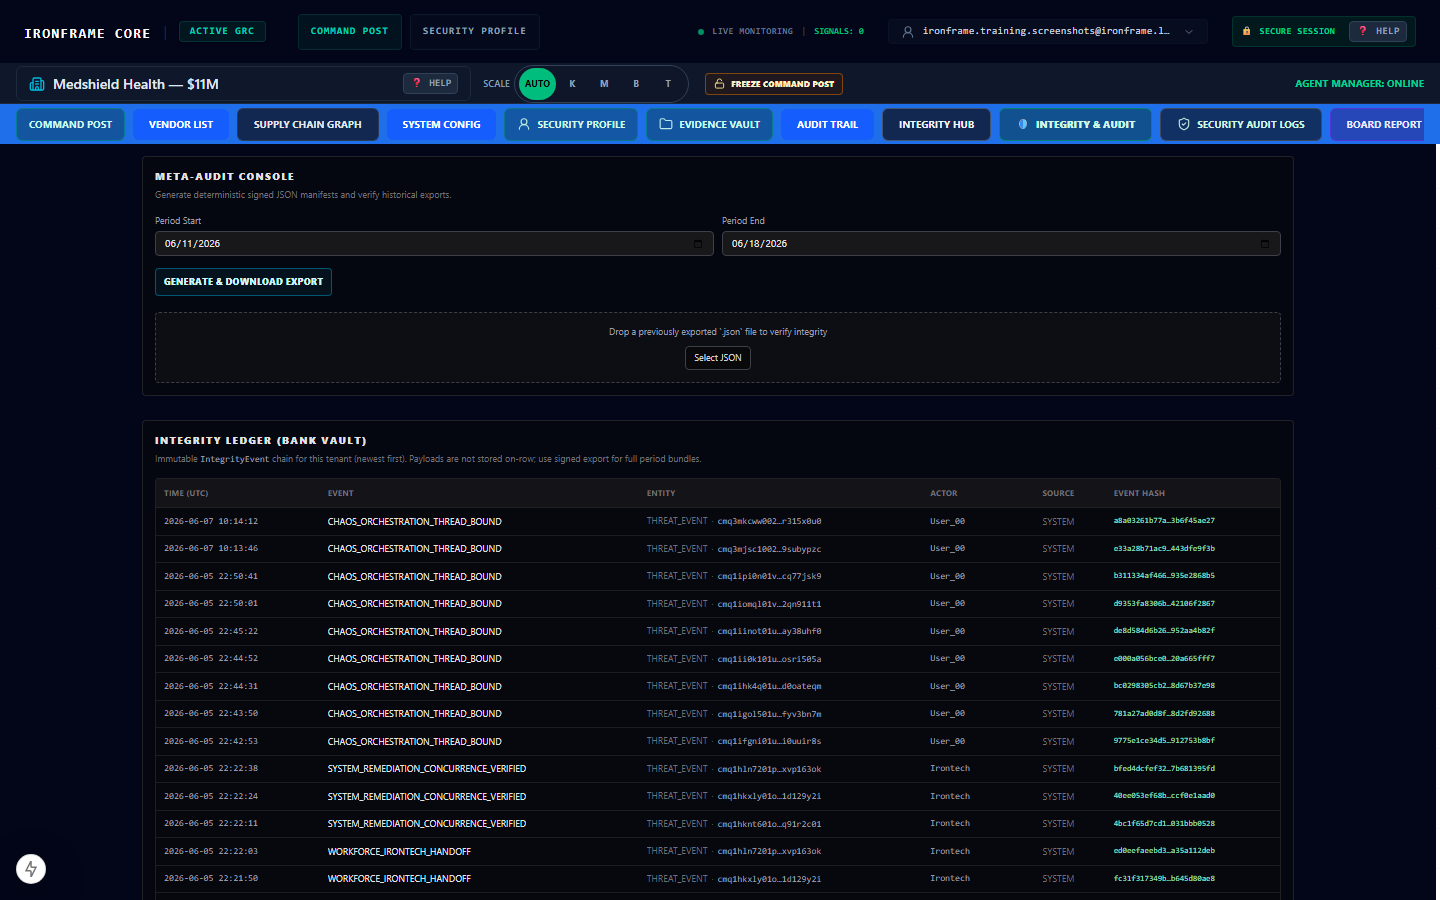Open the Audit Trail tab
The image size is (1440, 900).
827,124
